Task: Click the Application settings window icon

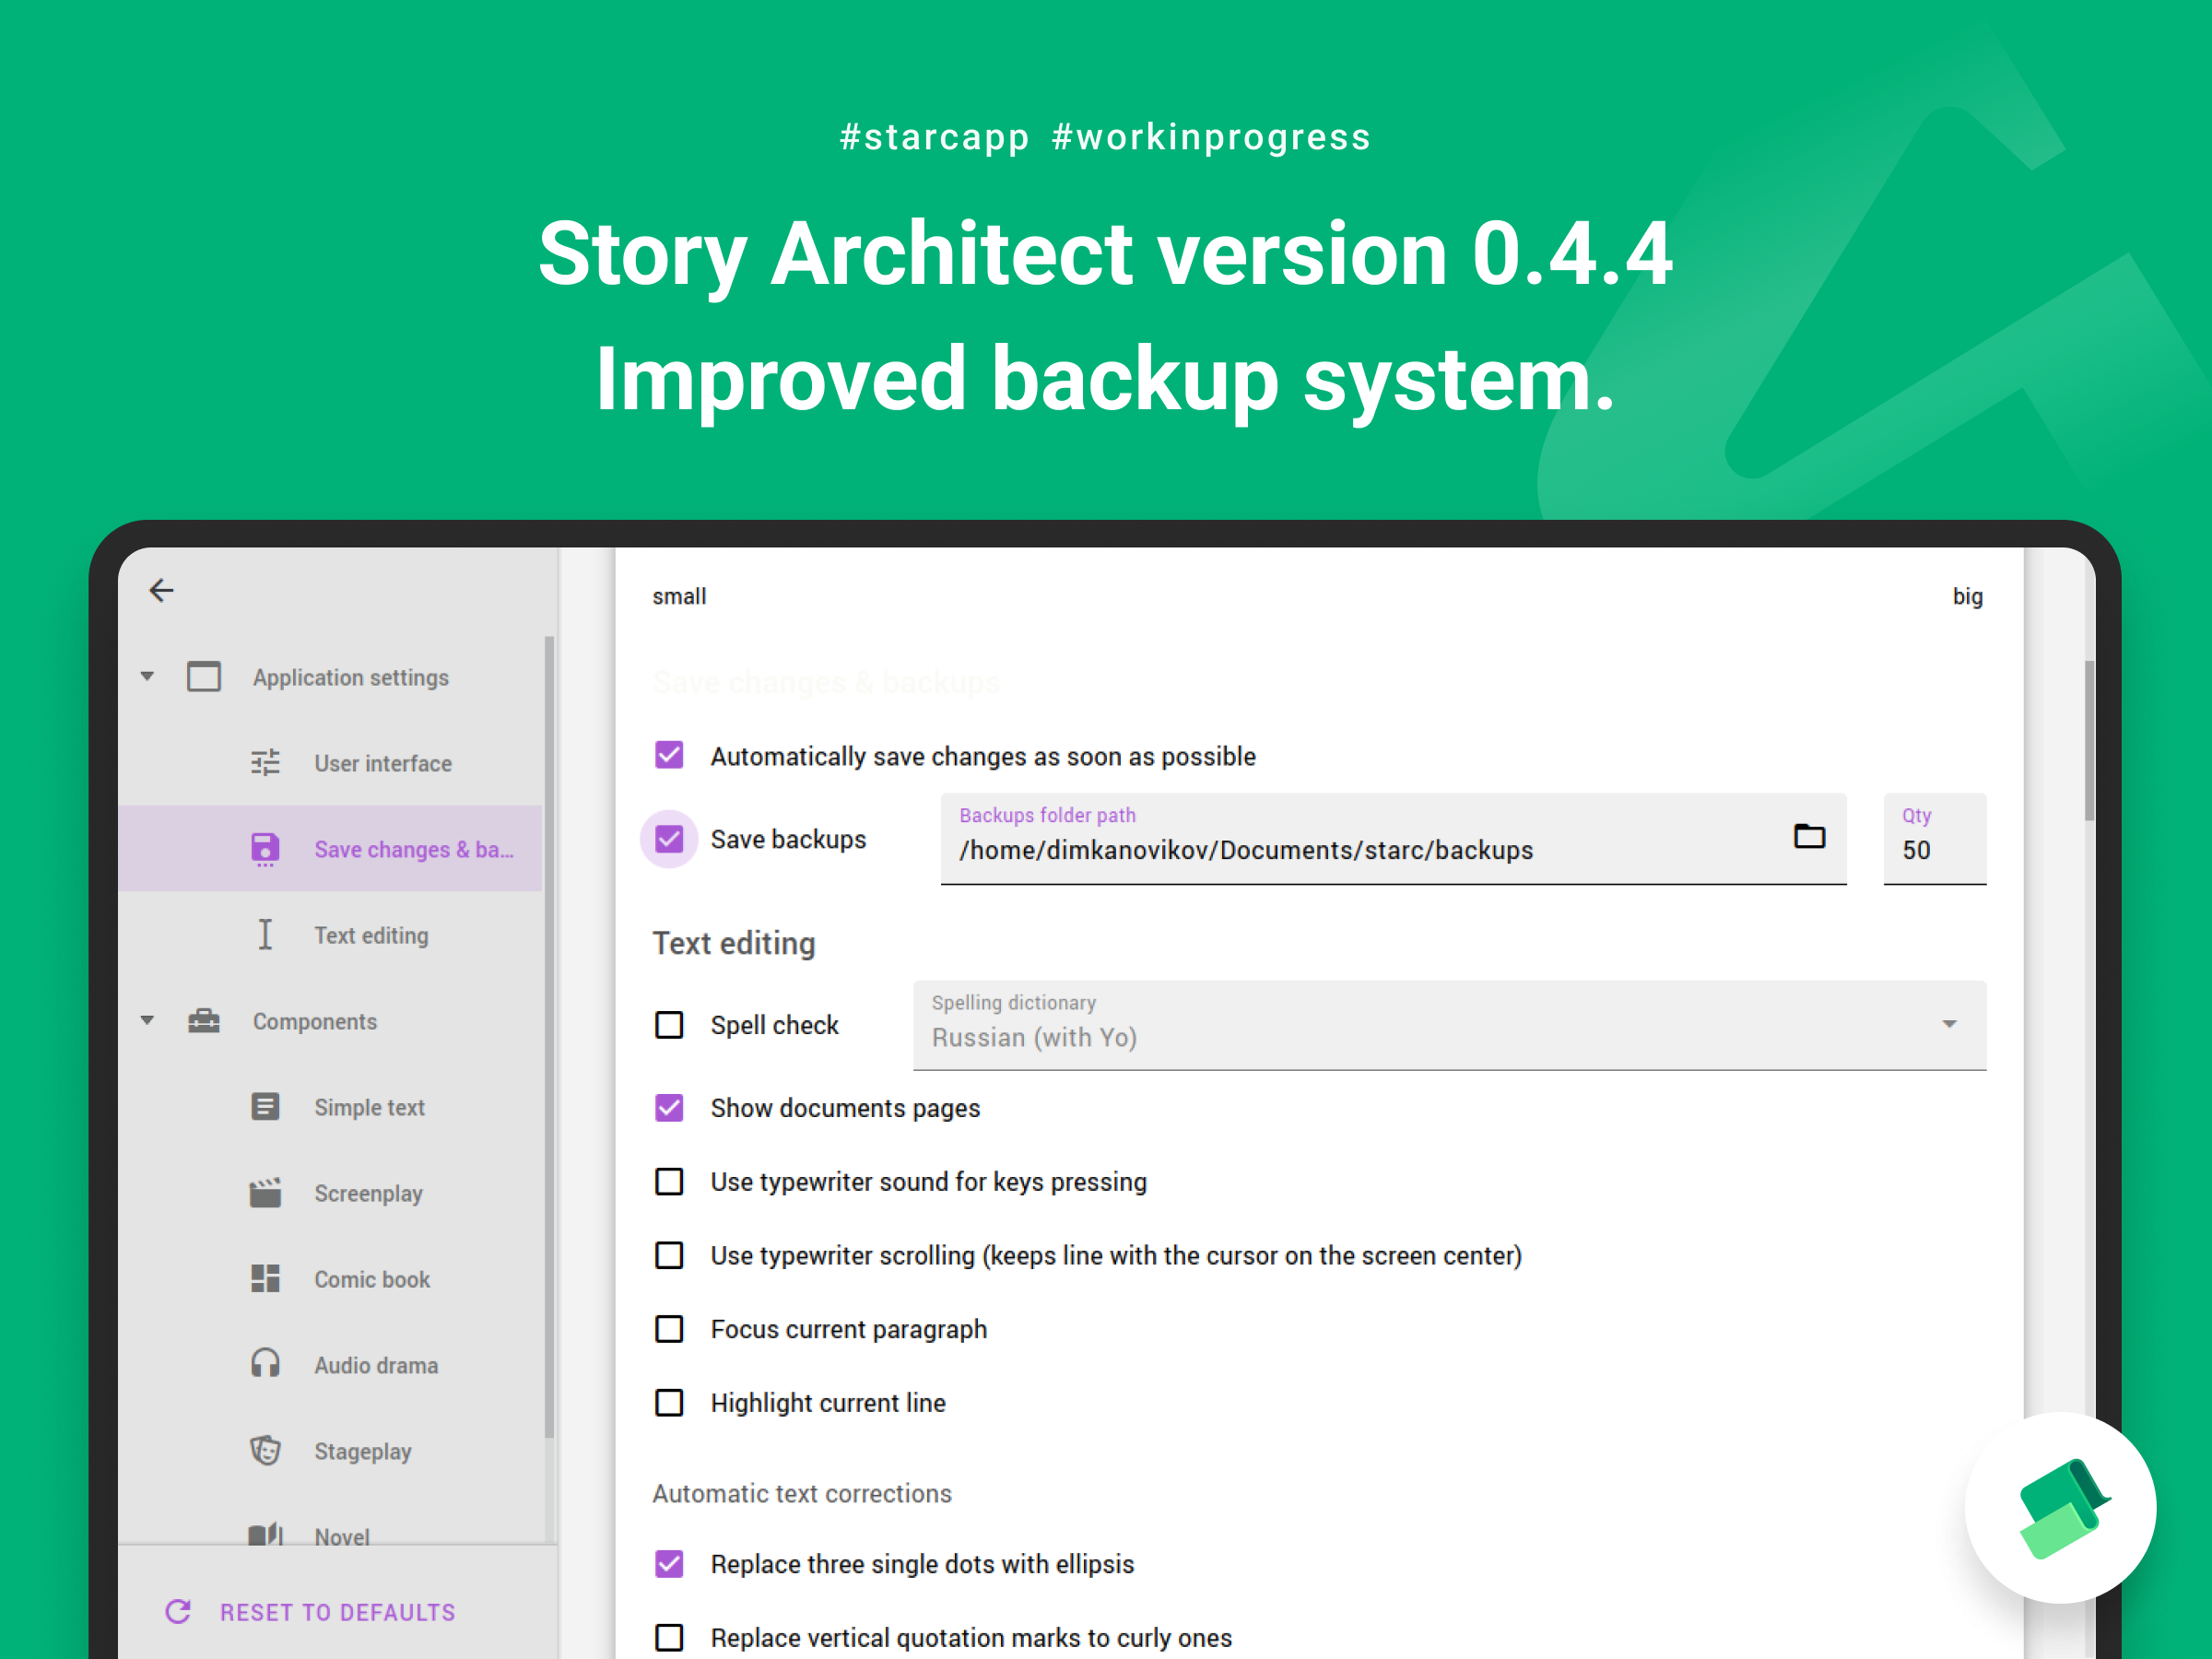Action: point(204,677)
